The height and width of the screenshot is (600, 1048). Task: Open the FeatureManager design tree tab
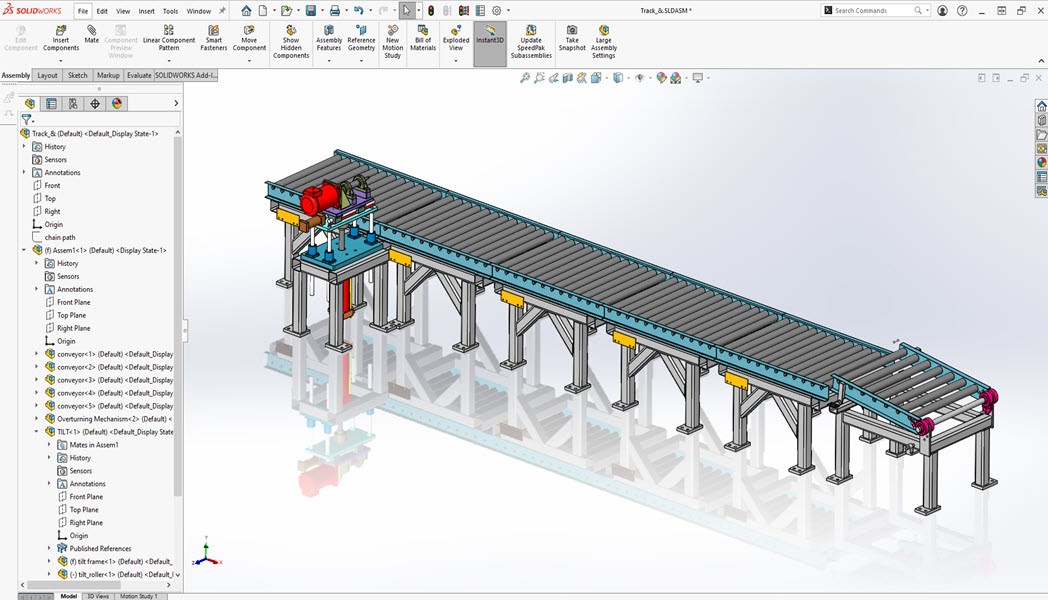point(29,104)
